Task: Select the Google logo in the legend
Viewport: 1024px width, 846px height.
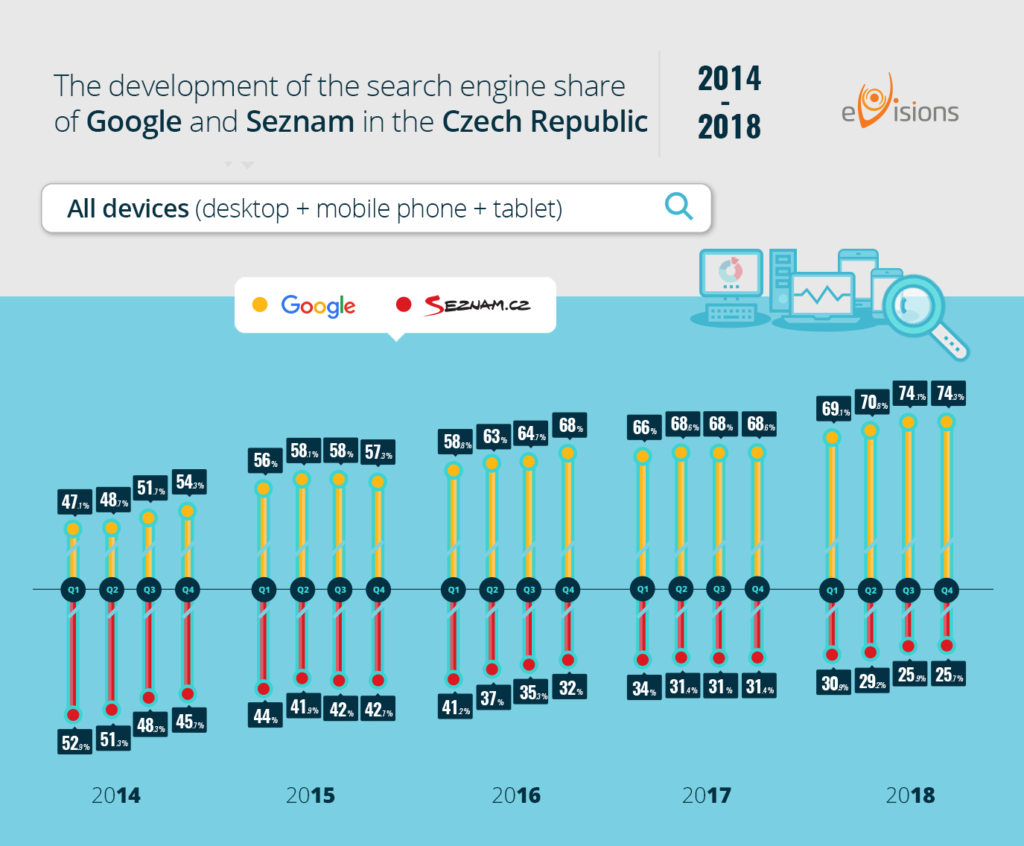Action: coord(318,305)
